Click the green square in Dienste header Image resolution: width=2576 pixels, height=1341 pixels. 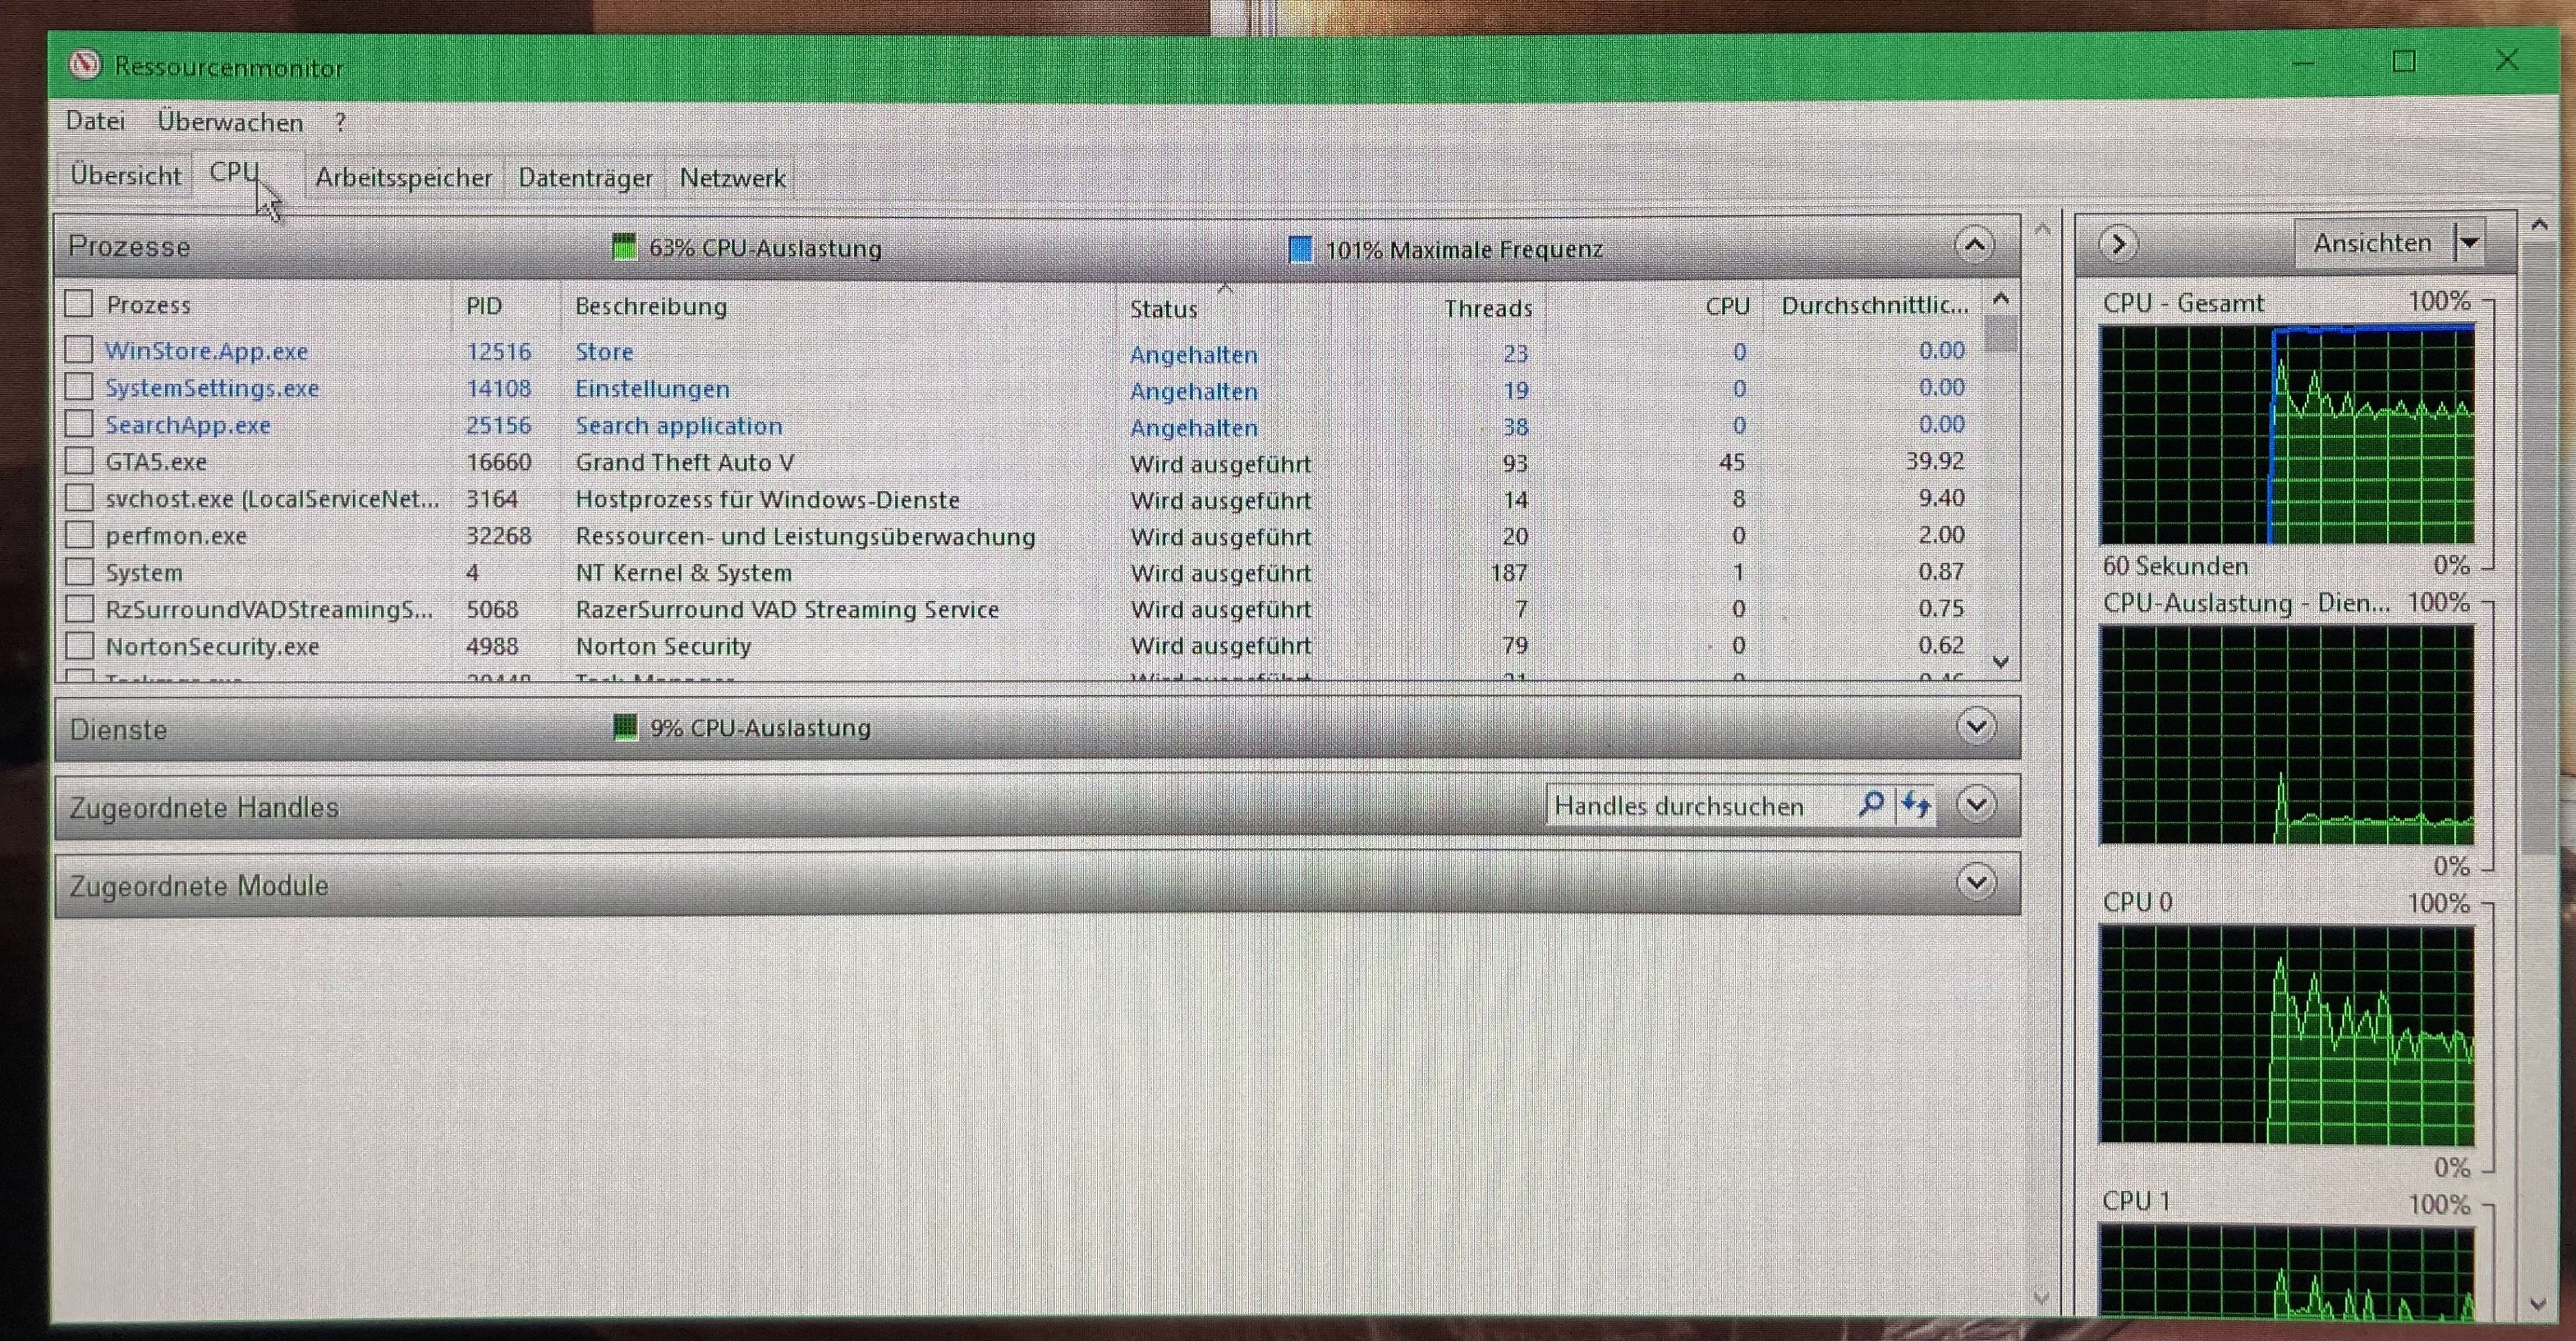[625, 727]
